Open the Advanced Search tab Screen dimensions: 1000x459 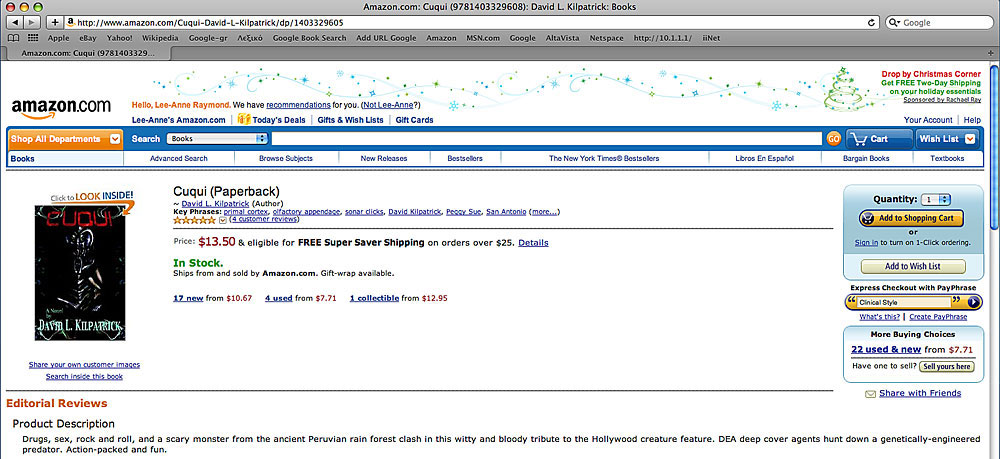click(179, 158)
